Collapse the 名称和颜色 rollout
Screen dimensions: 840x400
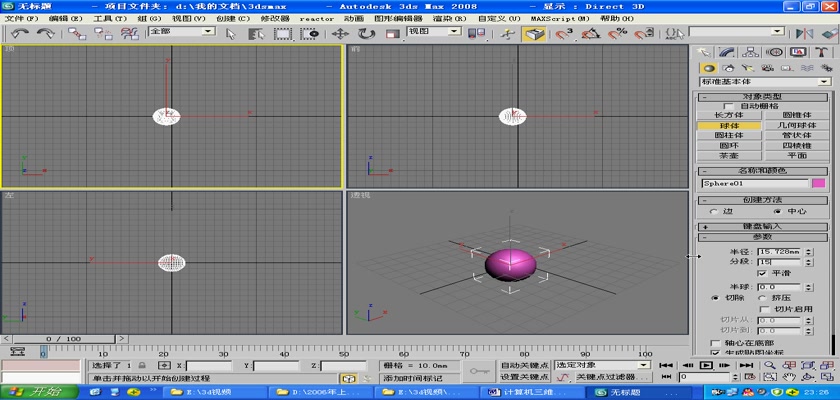pyautogui.click(x=763, y=171)
